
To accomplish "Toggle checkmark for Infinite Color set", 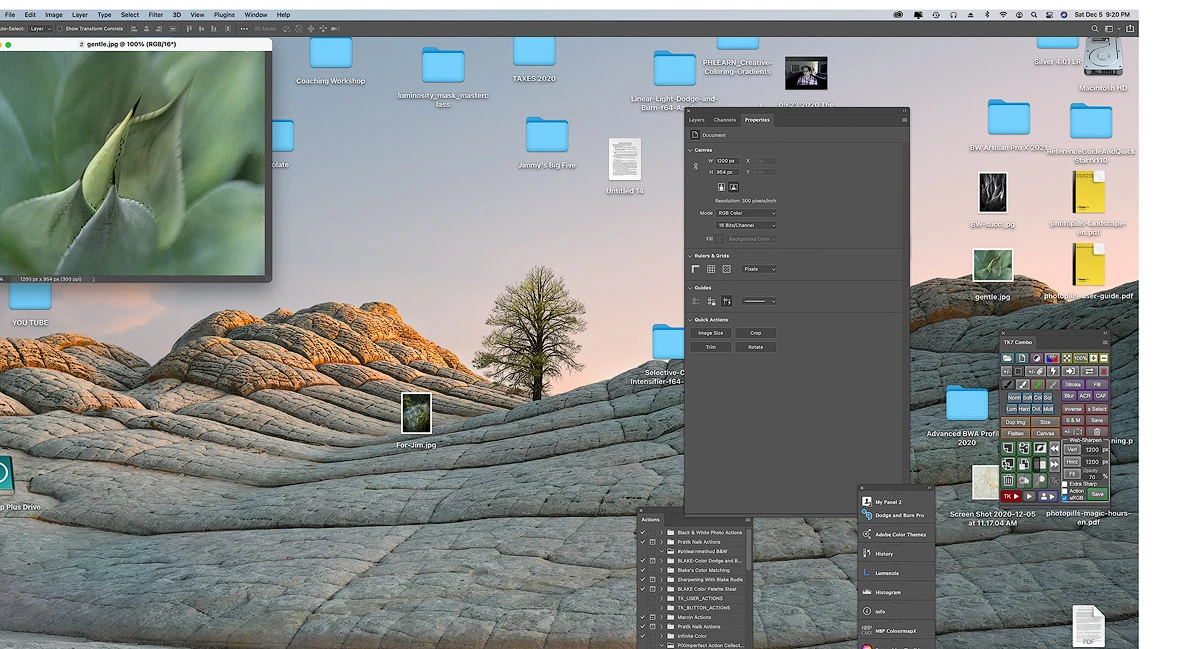I will [643, 636].
